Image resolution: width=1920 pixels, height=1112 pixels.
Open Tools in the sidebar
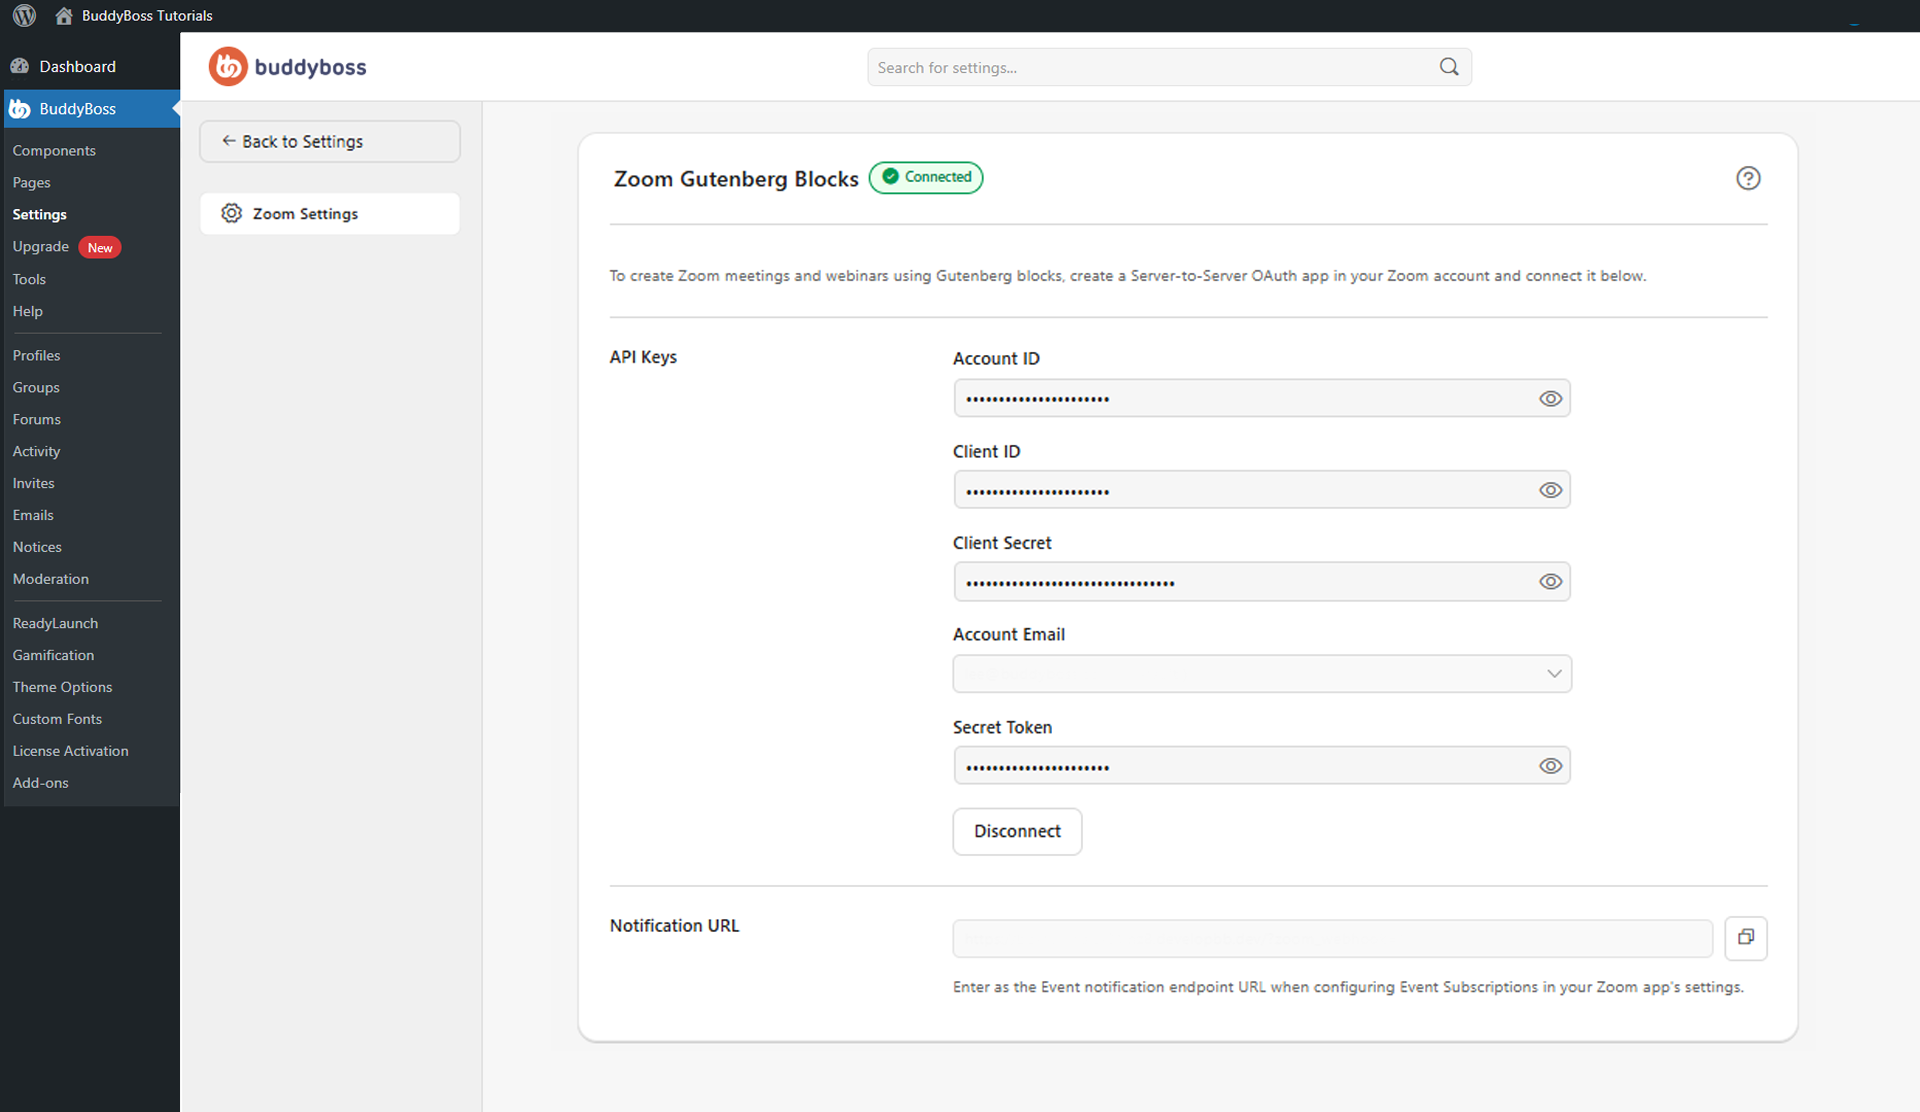coord(29,279)
